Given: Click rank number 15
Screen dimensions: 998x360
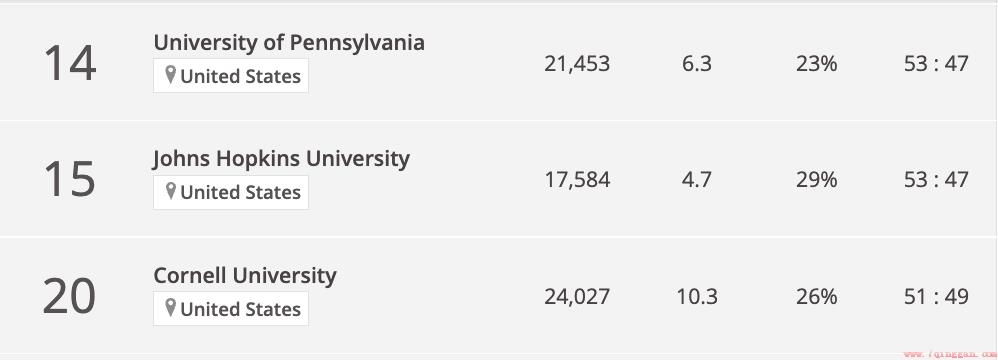Looking at the screenshot, I should (x=70, y=179).
